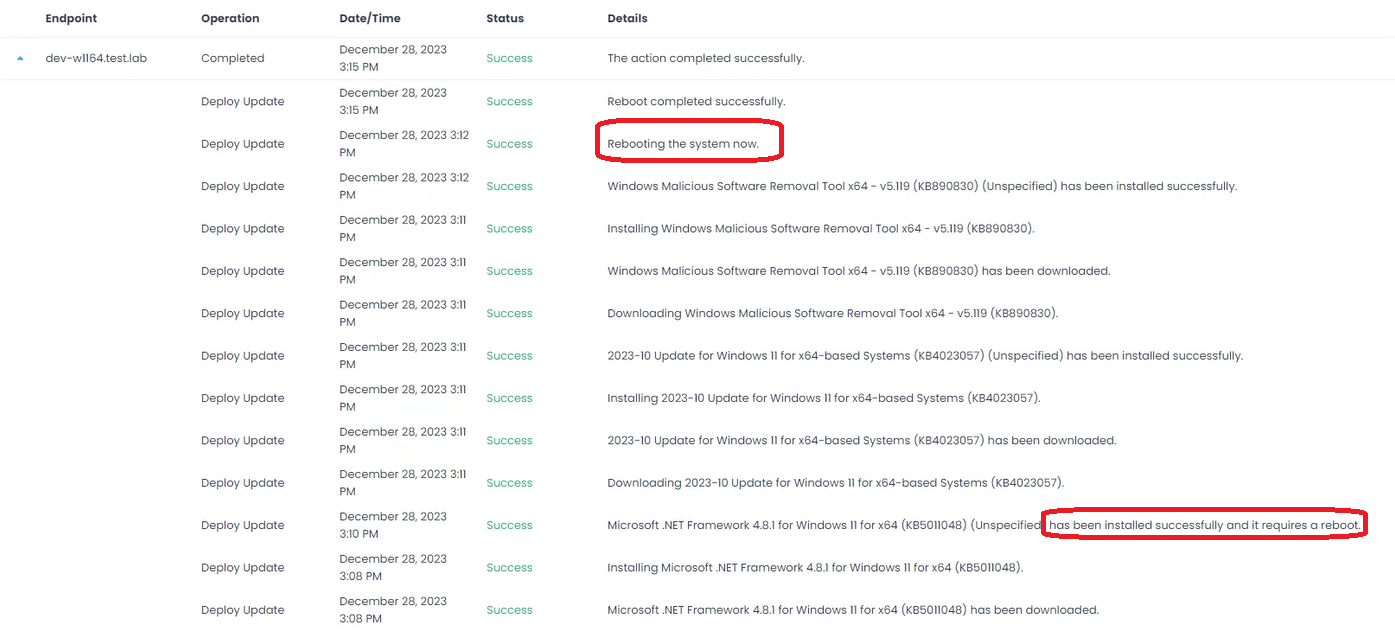Select the Success status in the Completed row
This screenshot has height=635, width=1395.
[509, 58]
